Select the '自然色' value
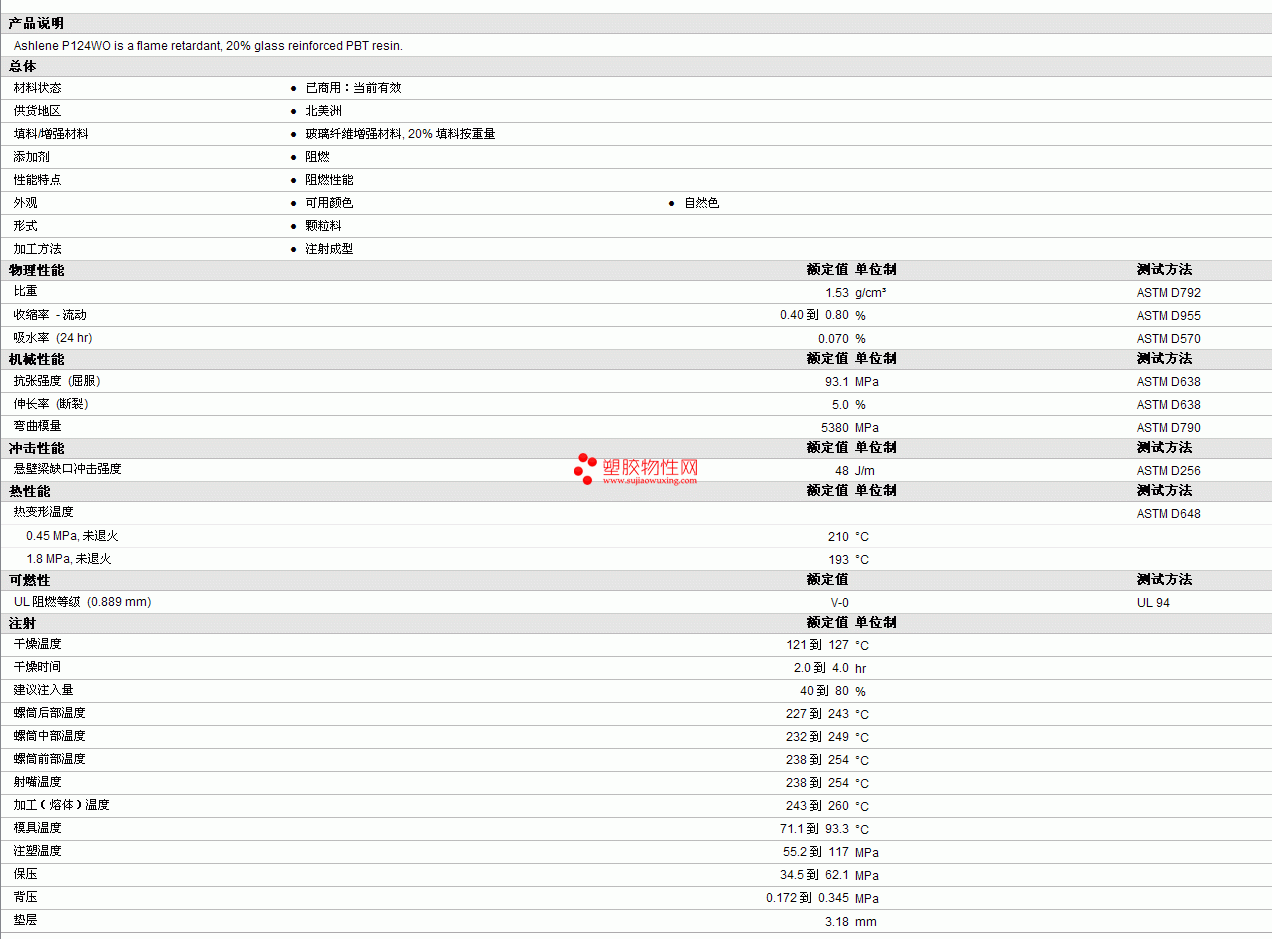This screenshot has height=939, width=1272. click(701, 203)
